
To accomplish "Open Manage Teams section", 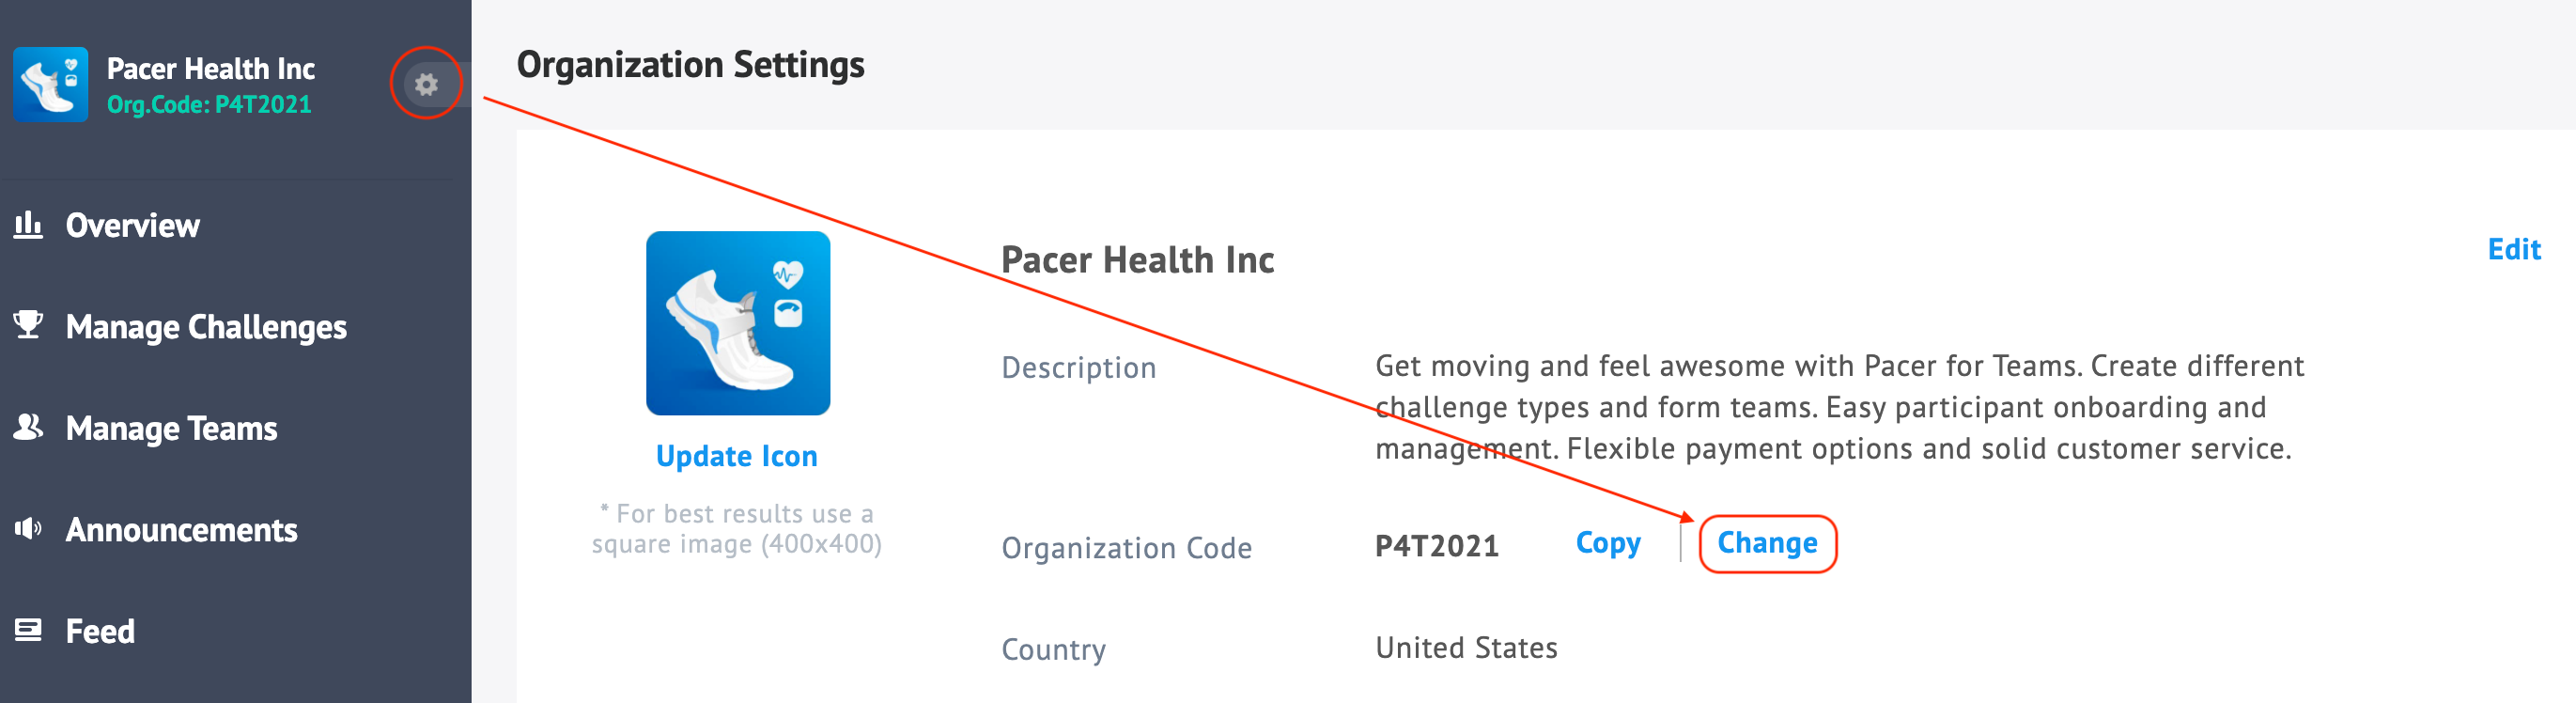I will tap(171, 428).
